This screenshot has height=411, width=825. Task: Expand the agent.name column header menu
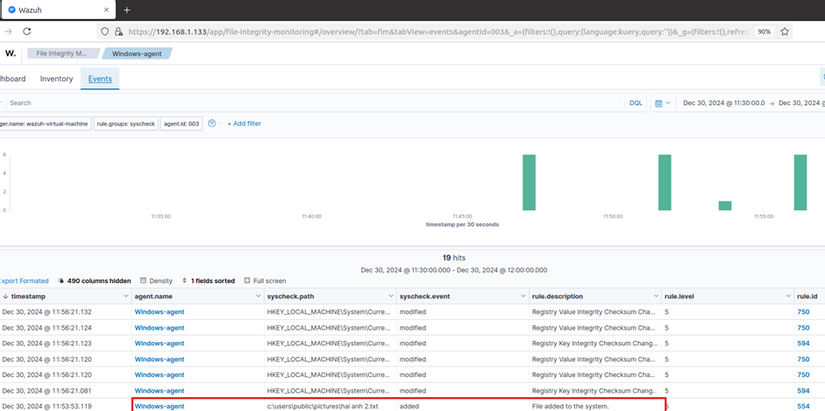click(x=258, y=297)
